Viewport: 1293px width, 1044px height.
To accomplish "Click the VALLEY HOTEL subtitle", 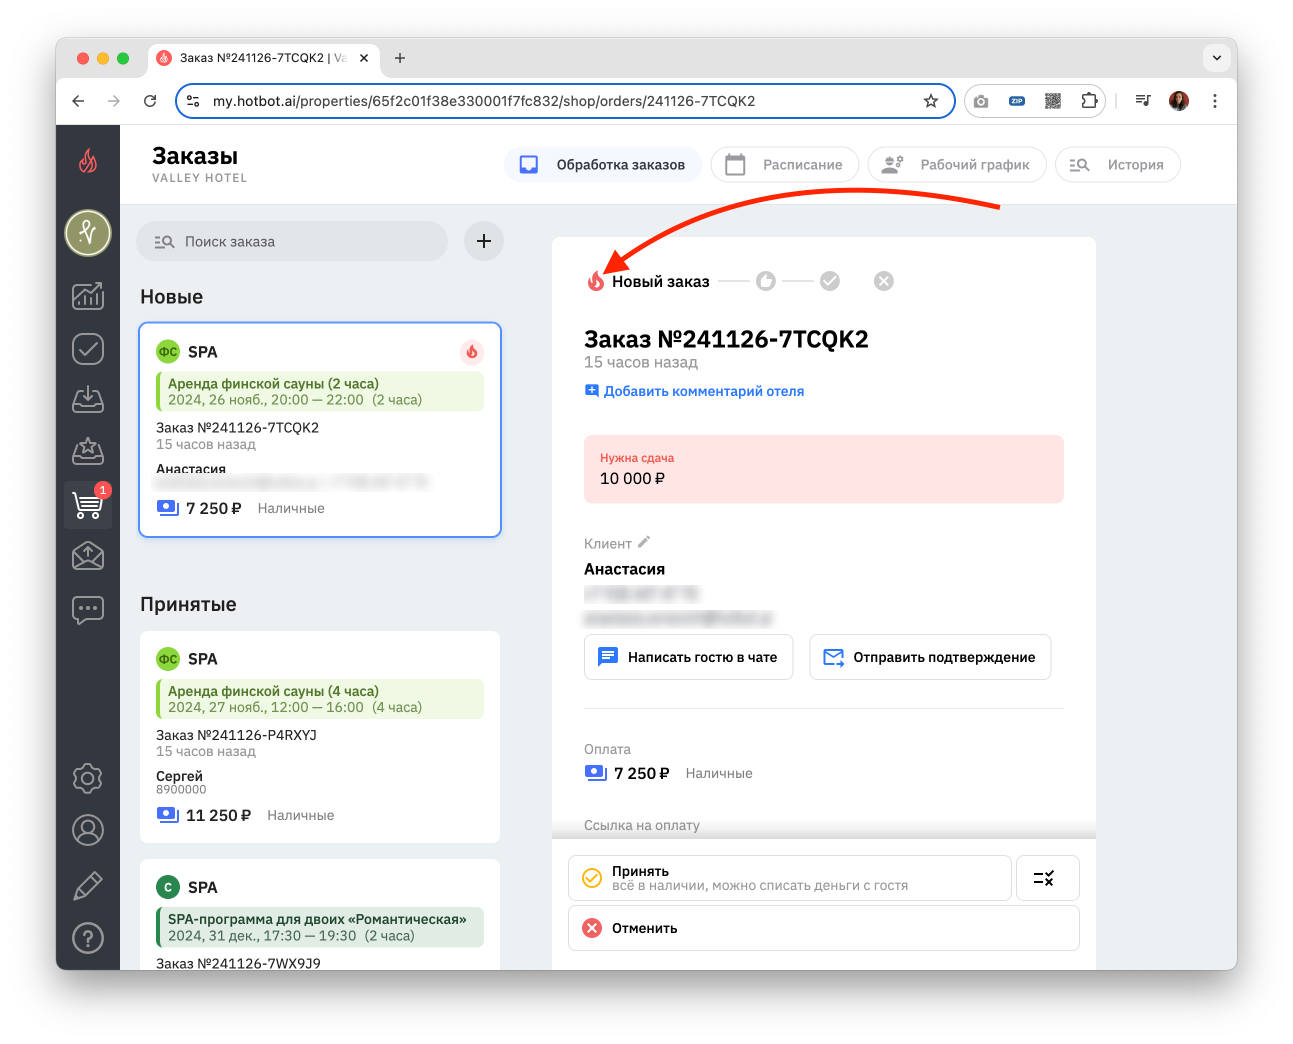I will point(199,178).
